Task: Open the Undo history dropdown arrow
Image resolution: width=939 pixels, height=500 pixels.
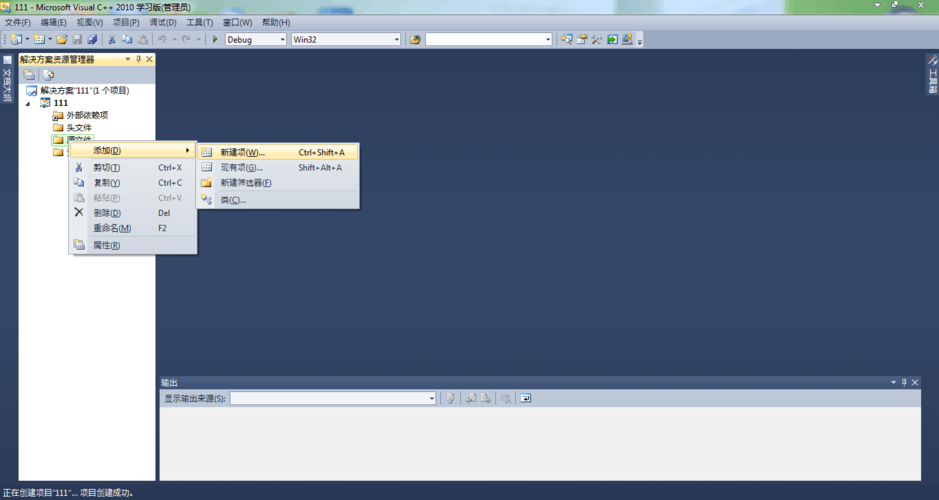Action: 174,40
